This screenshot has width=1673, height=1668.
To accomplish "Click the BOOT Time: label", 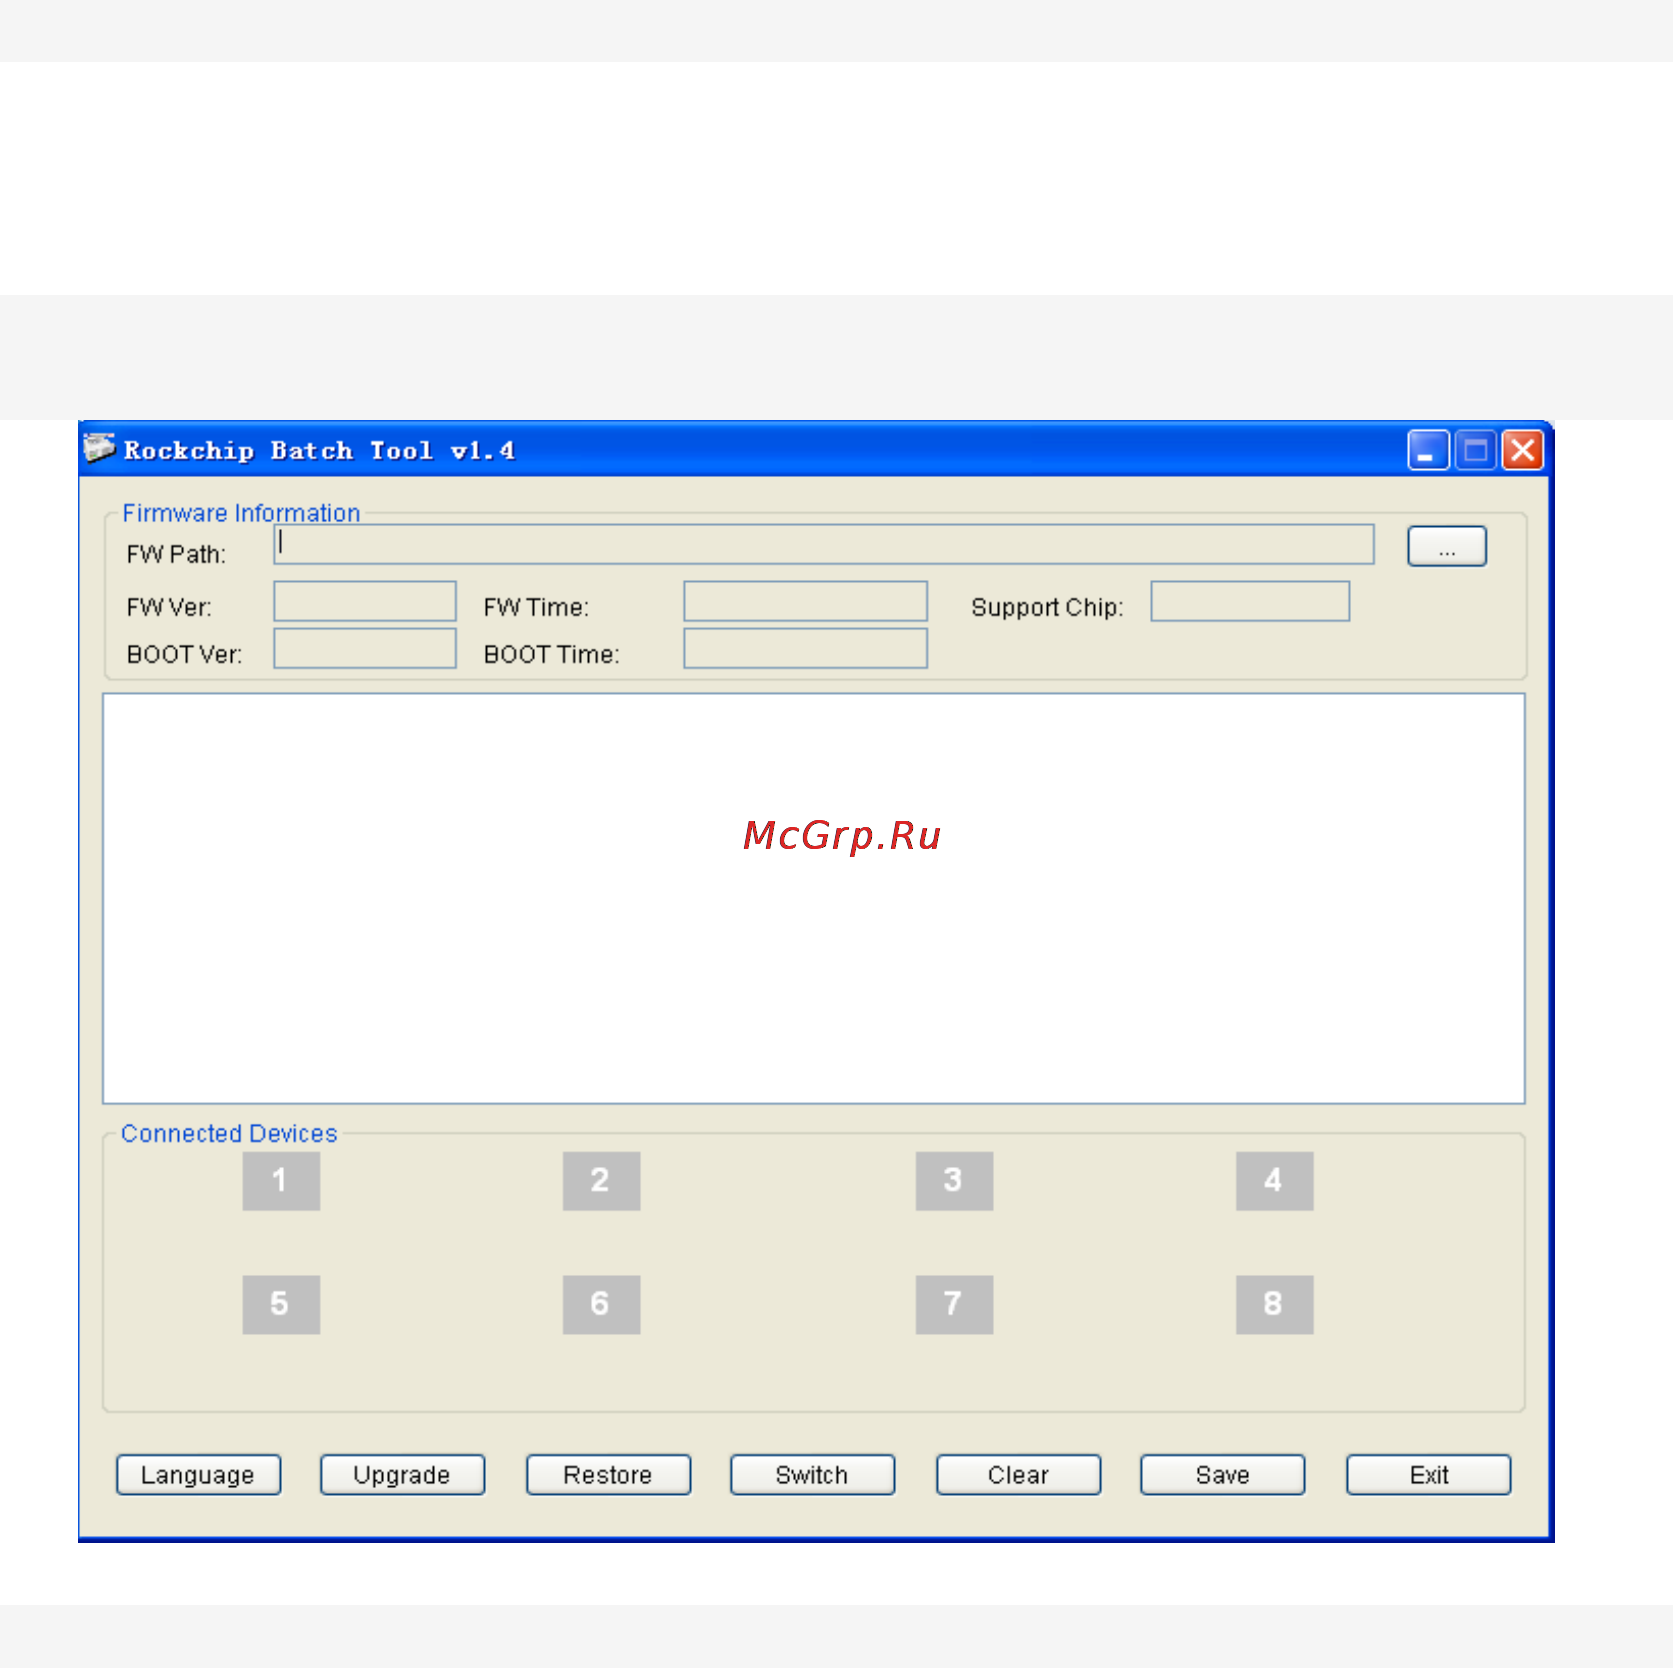I will (x=552, y=654).
